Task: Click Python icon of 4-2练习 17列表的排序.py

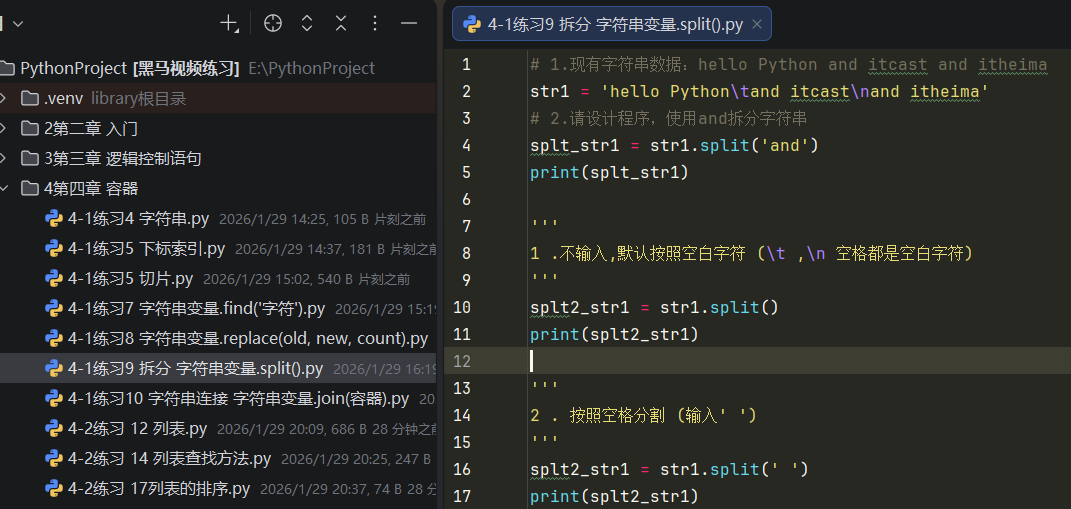Action: point(54,489)
